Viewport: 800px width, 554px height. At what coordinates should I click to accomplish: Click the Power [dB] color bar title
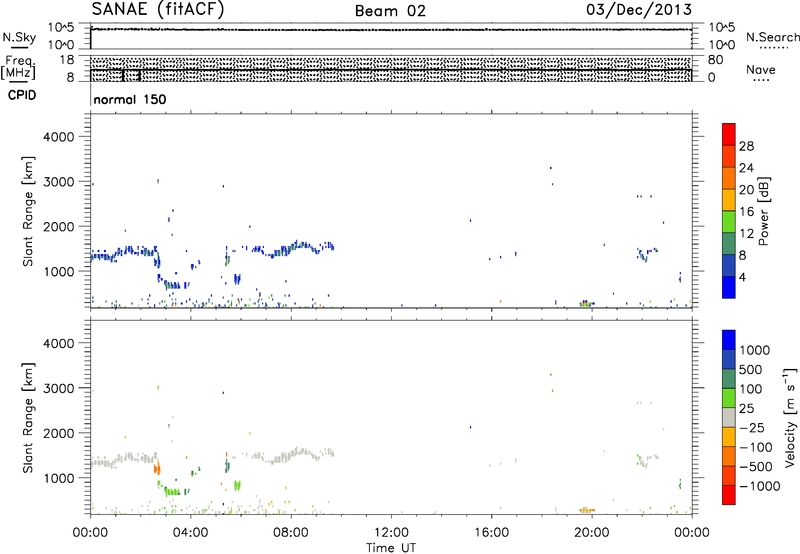click(763, 211)
